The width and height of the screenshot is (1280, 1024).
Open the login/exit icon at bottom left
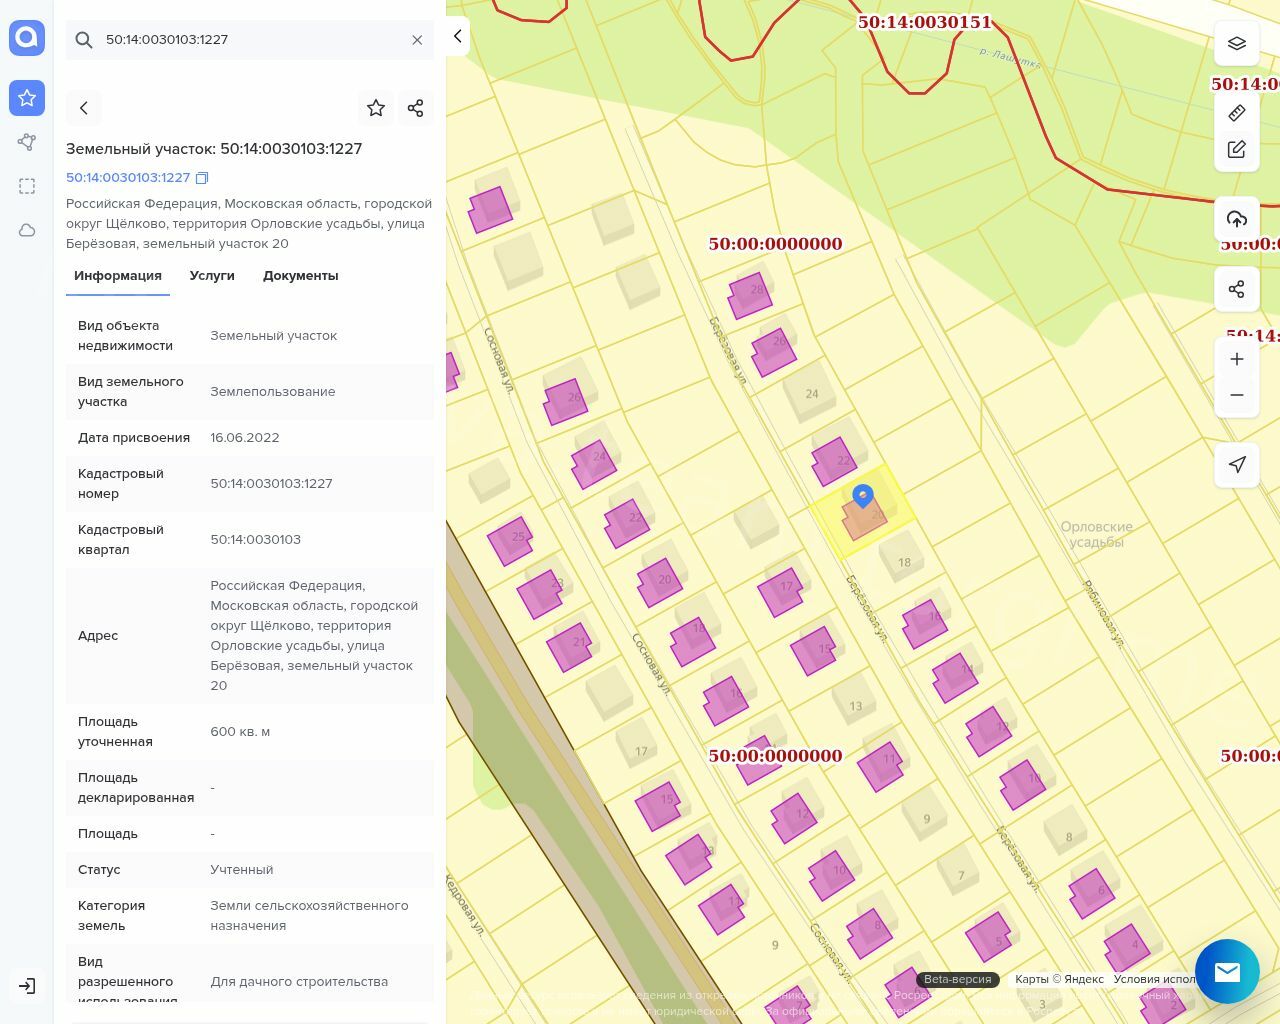pos(27,986)
